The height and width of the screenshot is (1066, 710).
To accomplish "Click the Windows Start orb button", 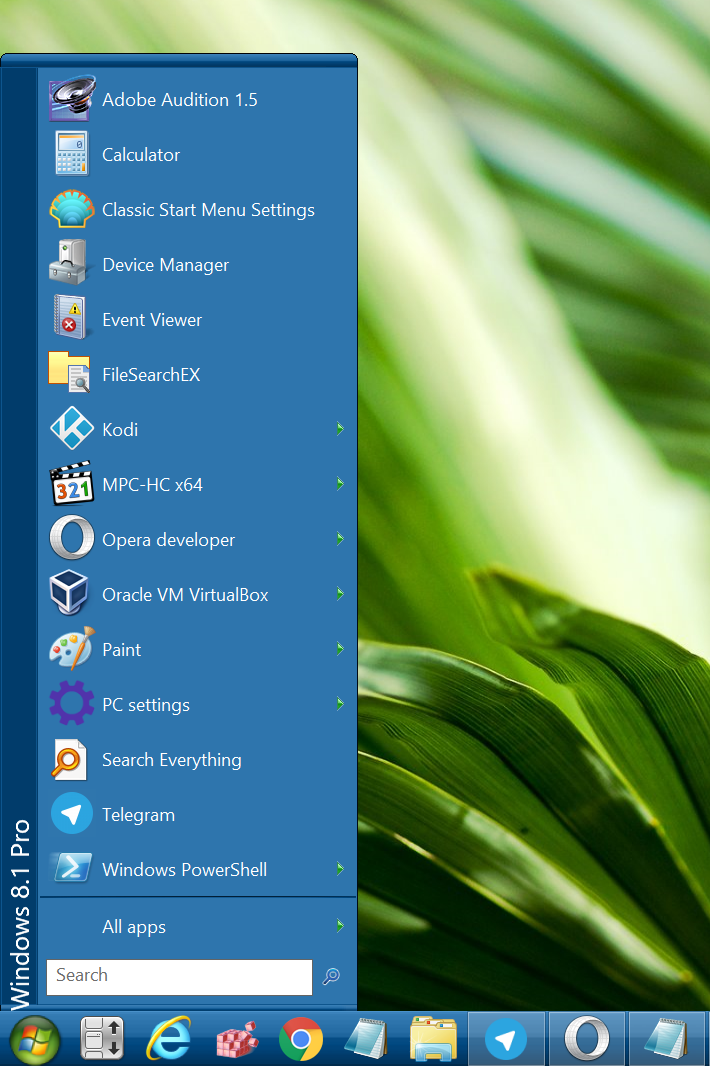I will 35,1040.
